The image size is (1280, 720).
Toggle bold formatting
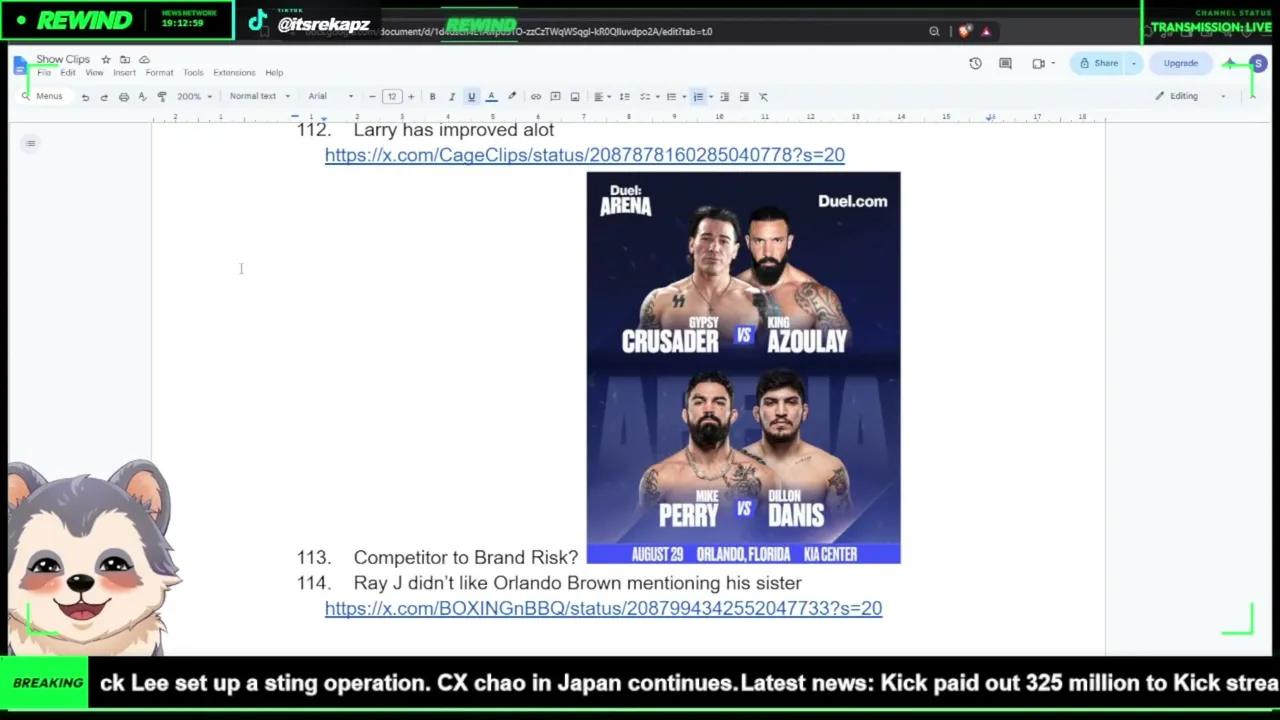[x=432, y=97]
